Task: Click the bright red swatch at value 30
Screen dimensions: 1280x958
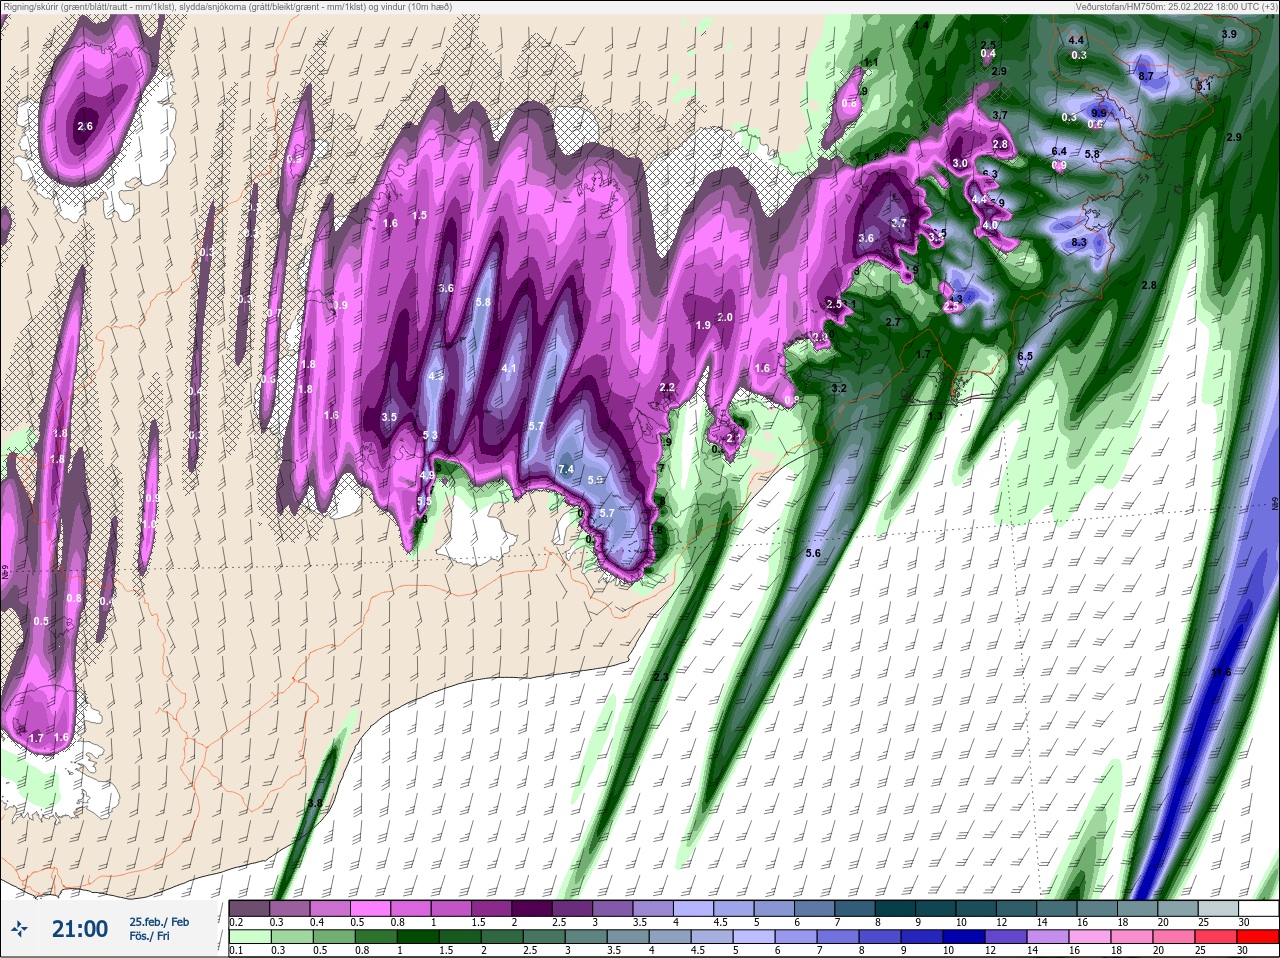Action: tap(1259, 937)
